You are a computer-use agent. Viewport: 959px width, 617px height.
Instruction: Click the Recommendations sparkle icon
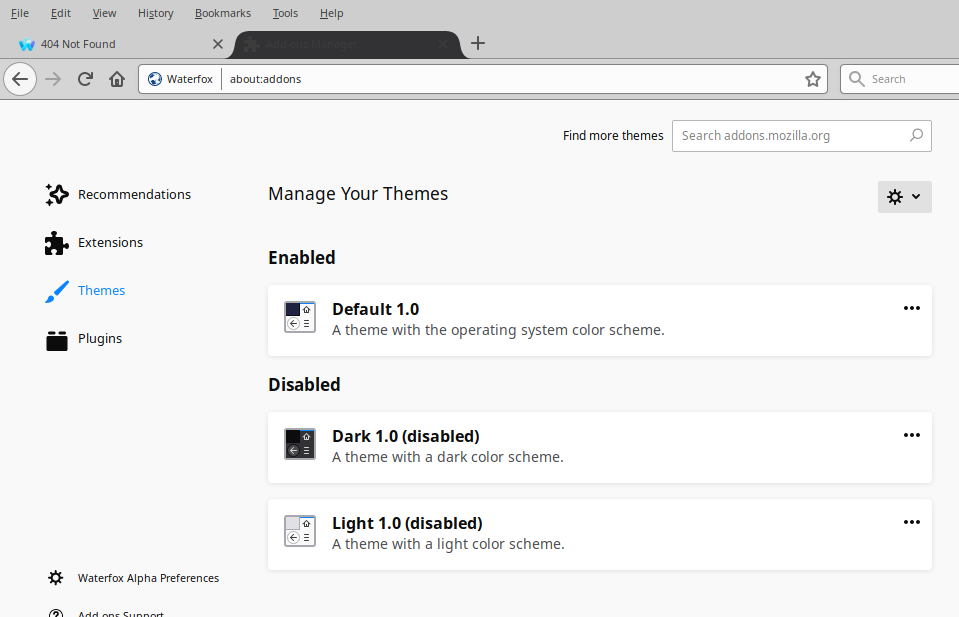point(57,194)
